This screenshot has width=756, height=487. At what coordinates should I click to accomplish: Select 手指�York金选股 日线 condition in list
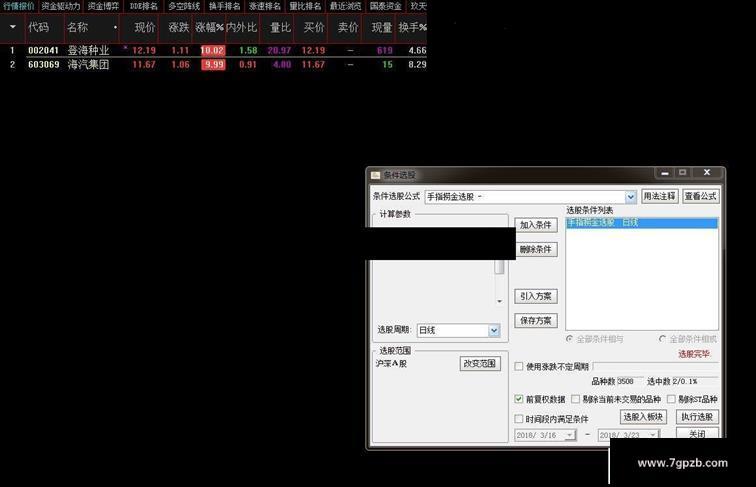(x=641, y=223)
